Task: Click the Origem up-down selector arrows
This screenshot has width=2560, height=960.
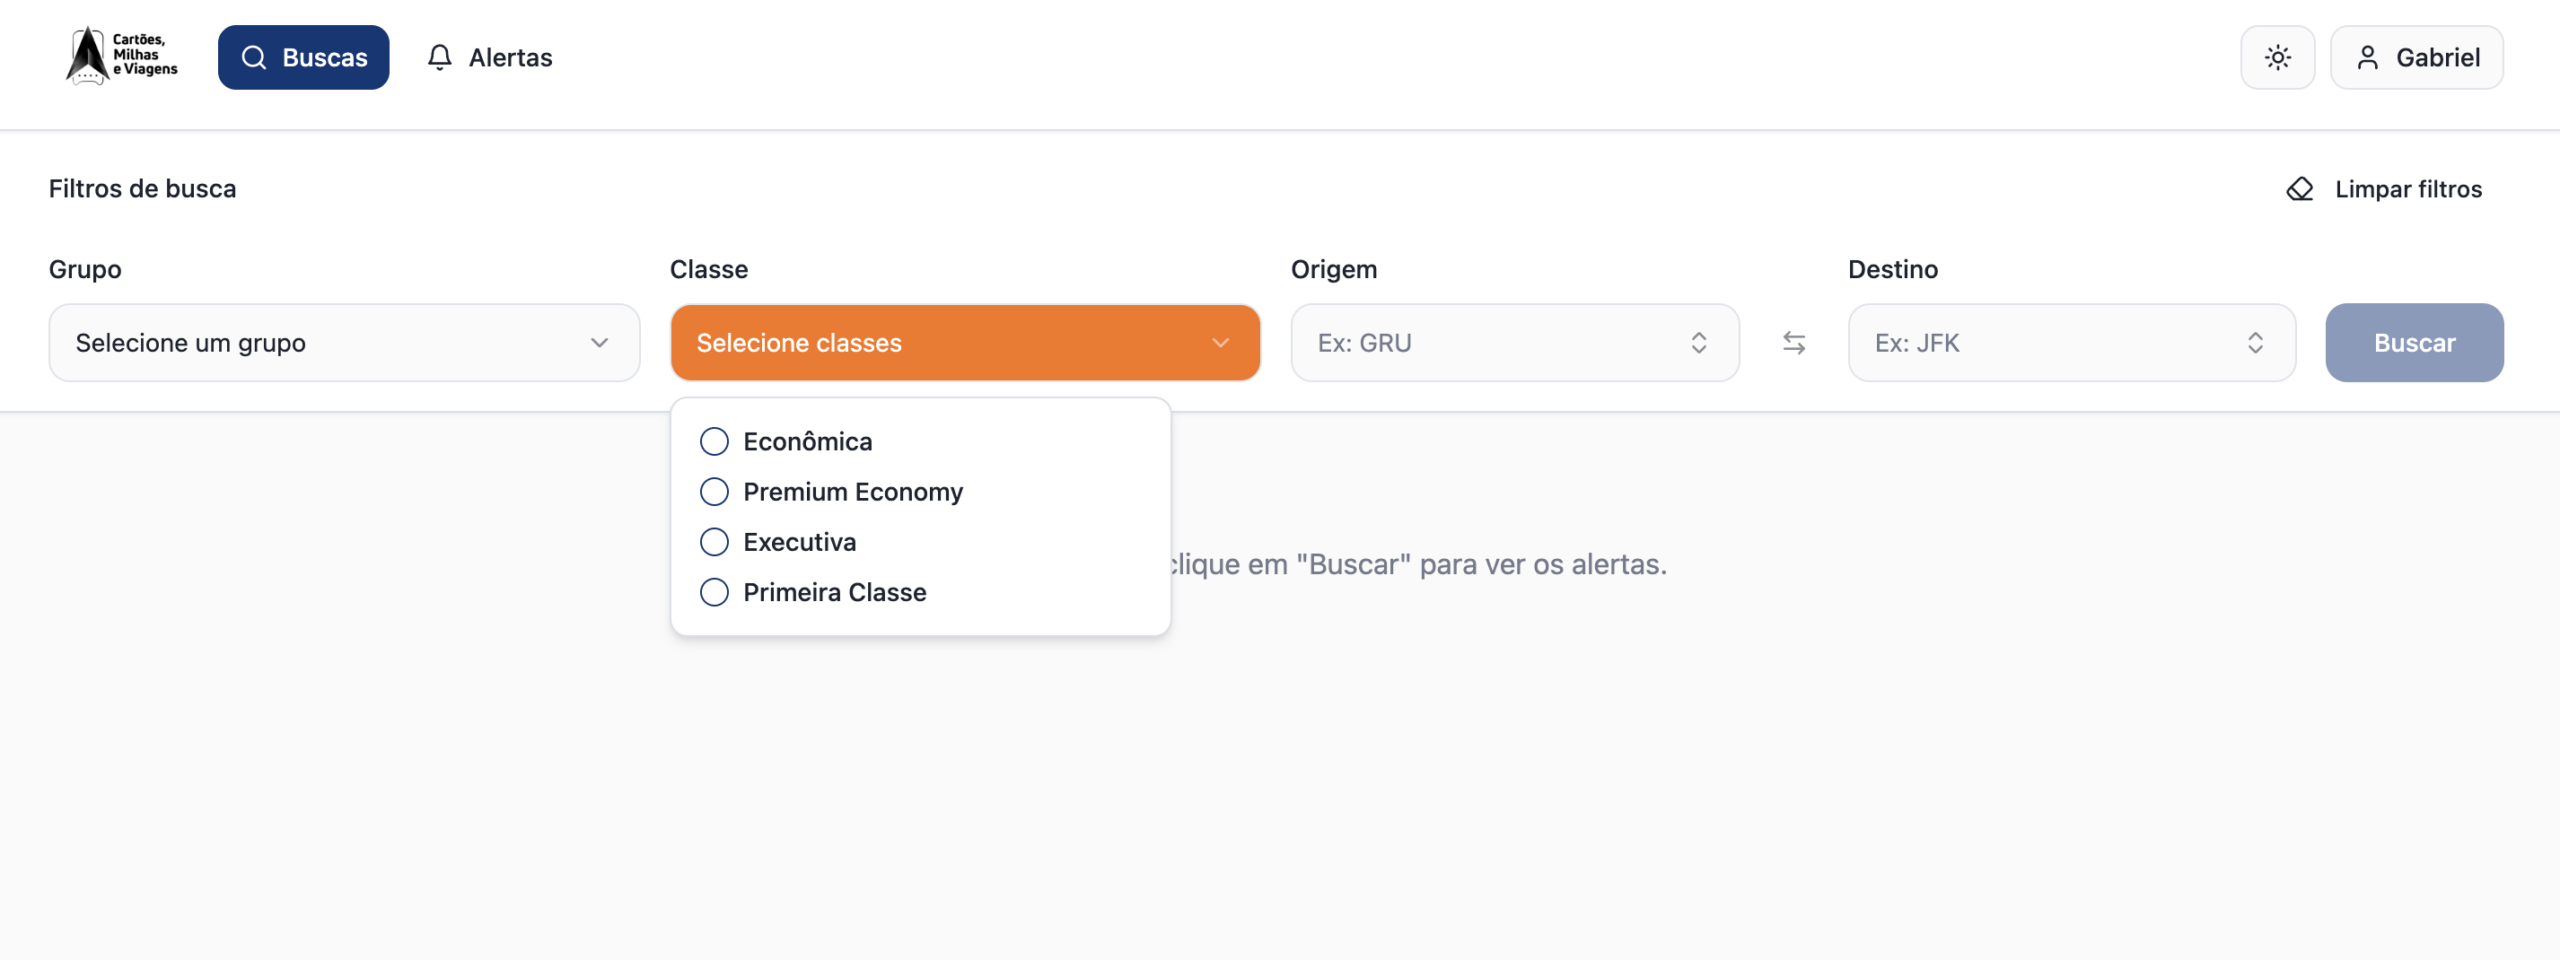Action: pos(1698,343)
